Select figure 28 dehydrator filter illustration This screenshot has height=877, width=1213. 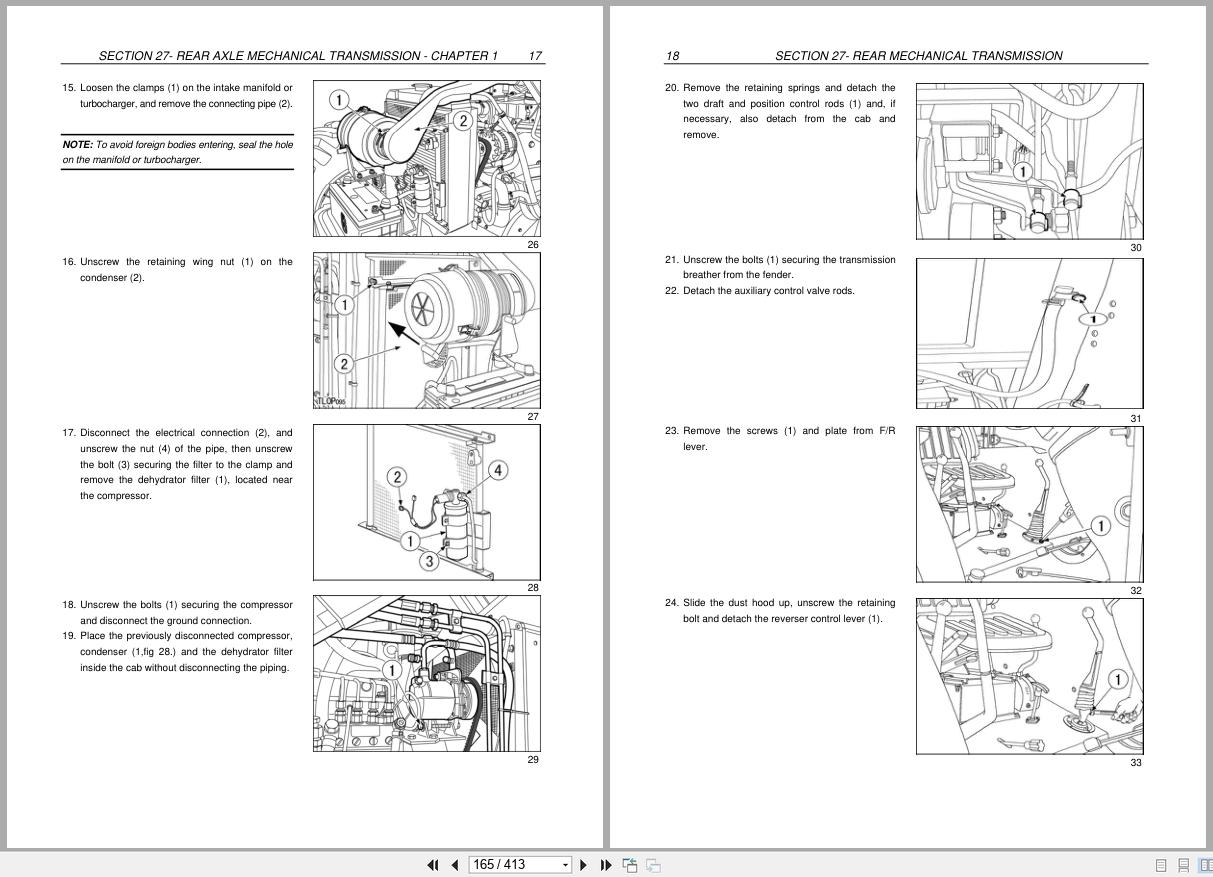pyautogui.click(x=427, y=503)
